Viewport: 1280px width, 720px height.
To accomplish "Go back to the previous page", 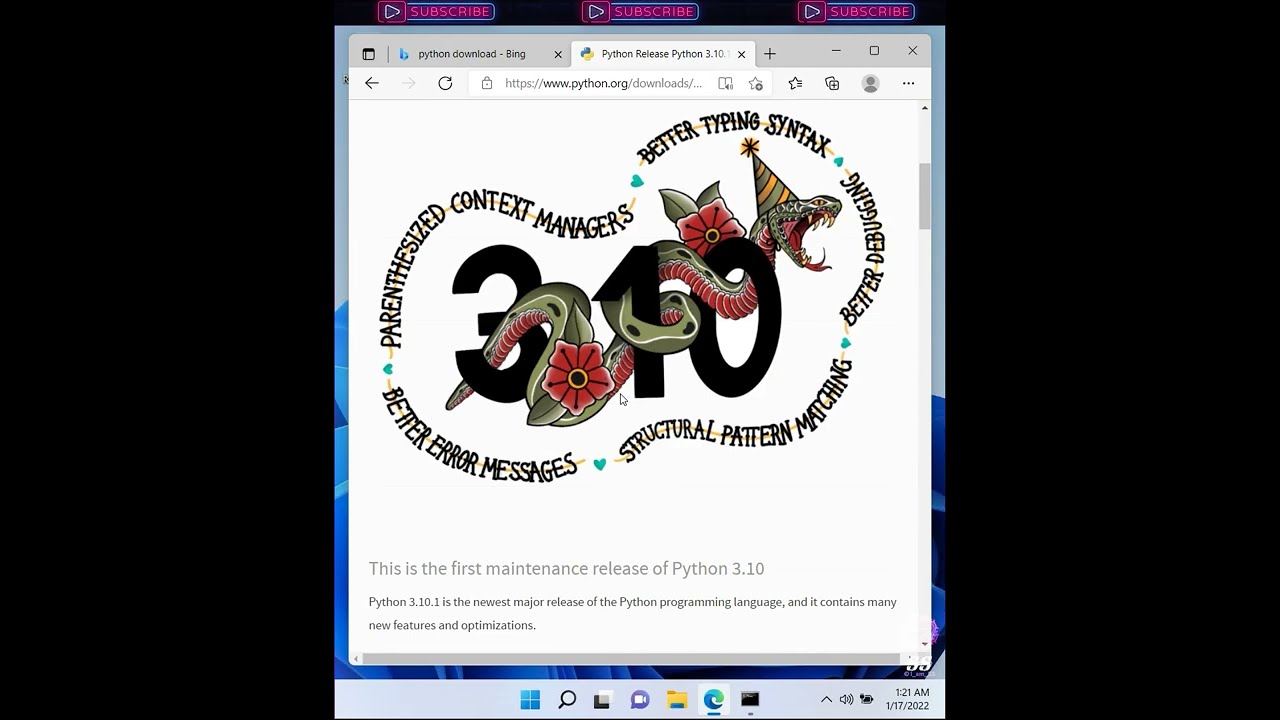I will coord(372,83).
